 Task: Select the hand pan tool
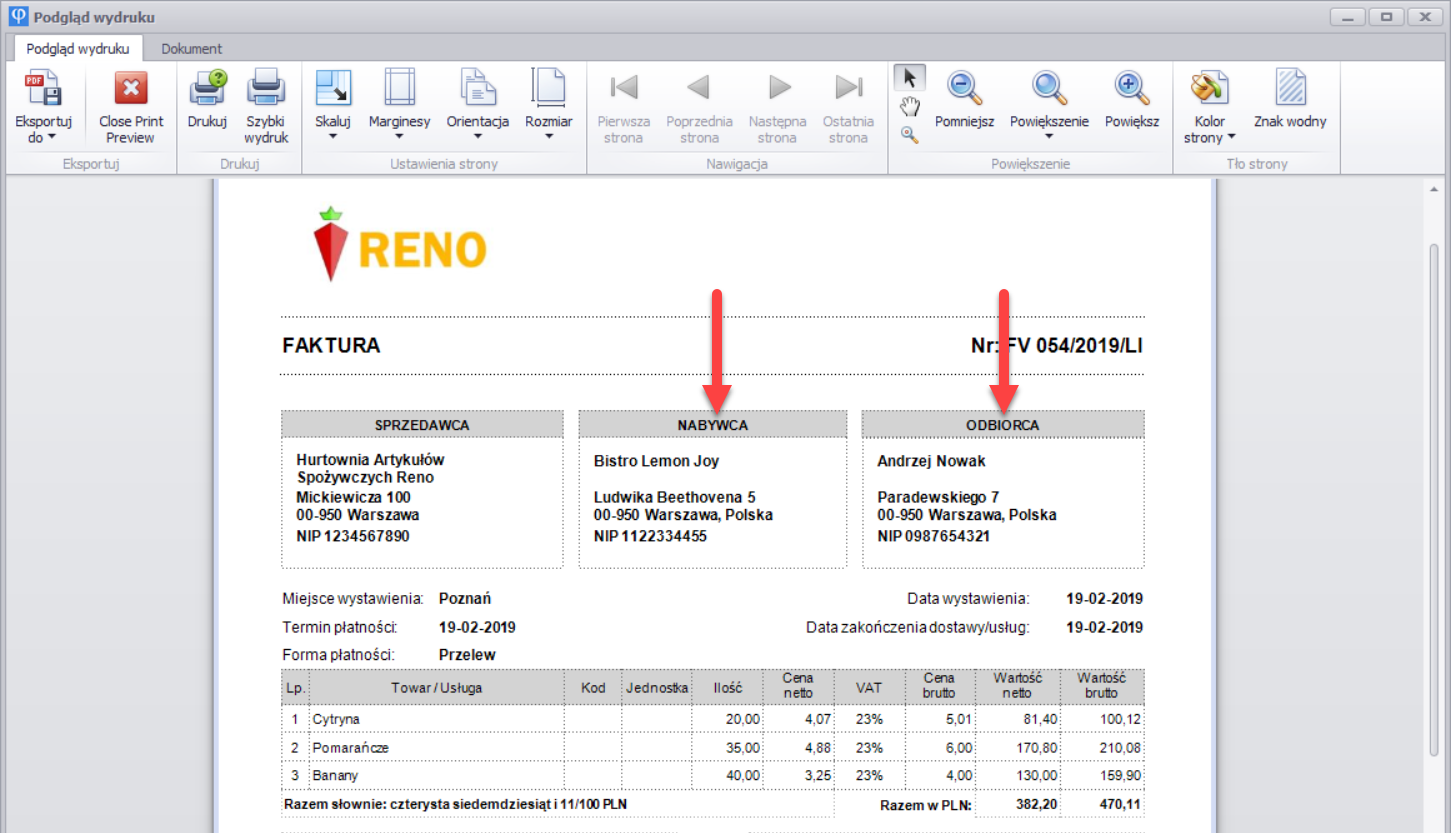(910, 107)
